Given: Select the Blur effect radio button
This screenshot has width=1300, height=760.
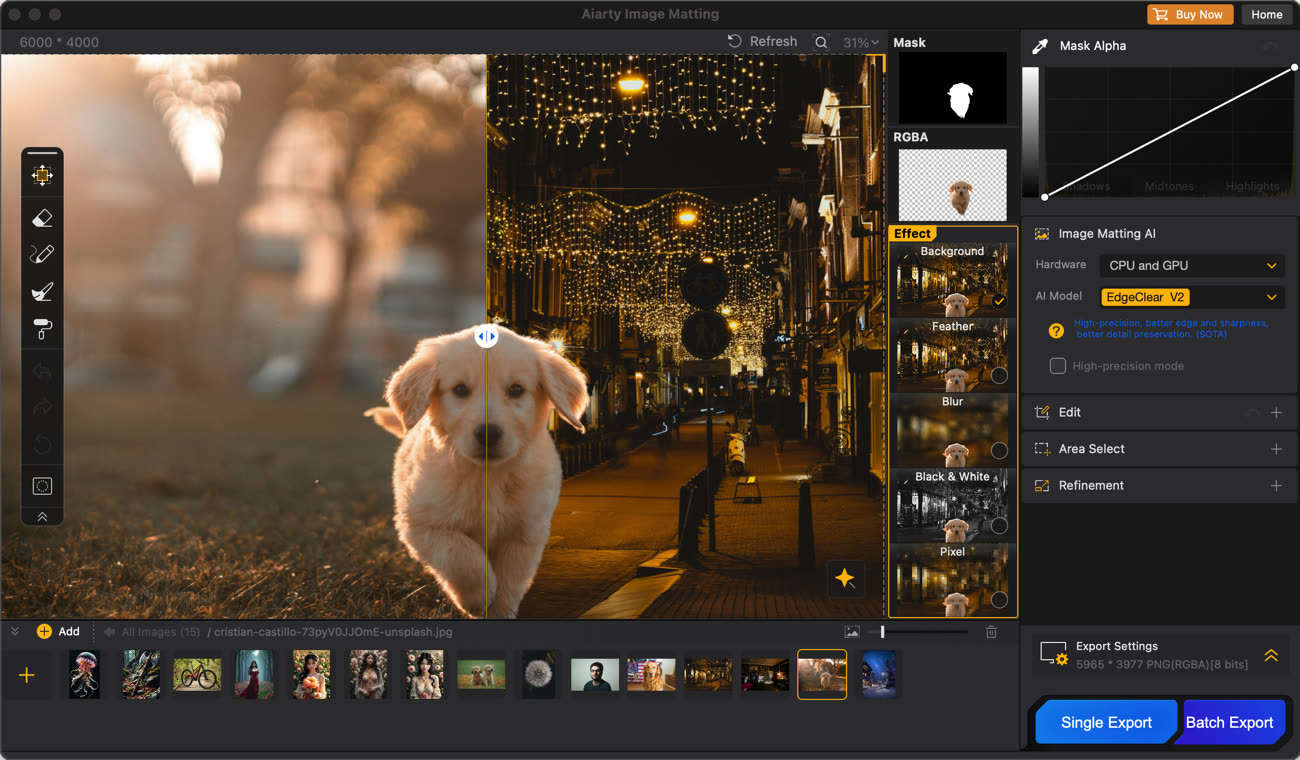Looking at the screenshot, I should (x=998, y=451).
